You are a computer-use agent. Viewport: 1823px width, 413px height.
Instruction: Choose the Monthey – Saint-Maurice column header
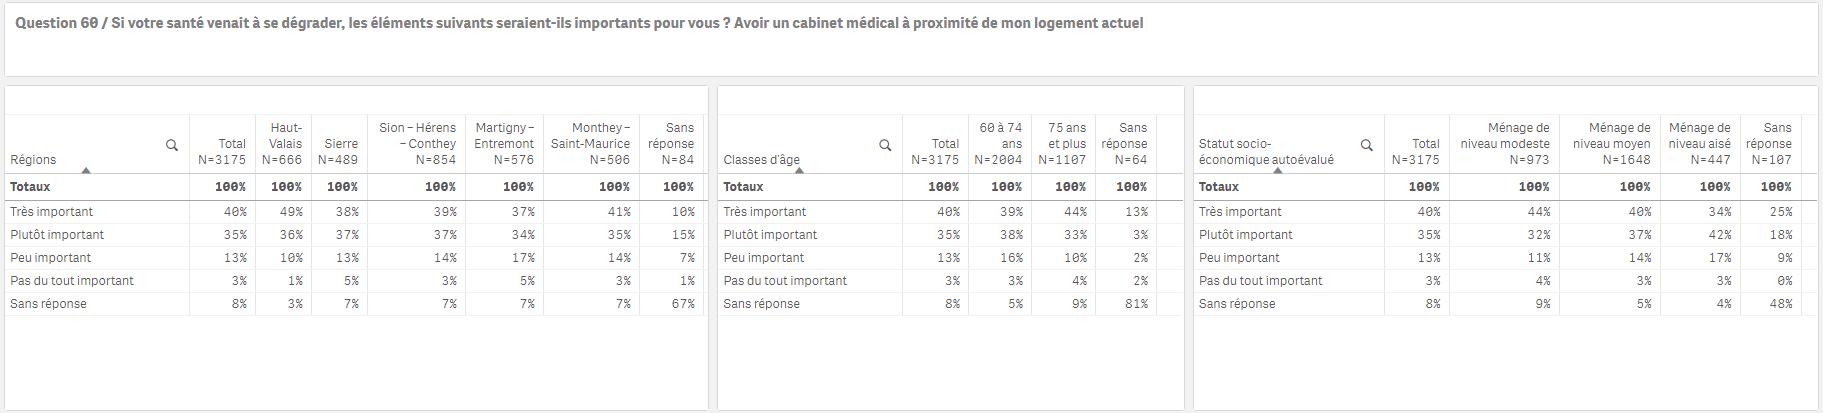[591, 144]
